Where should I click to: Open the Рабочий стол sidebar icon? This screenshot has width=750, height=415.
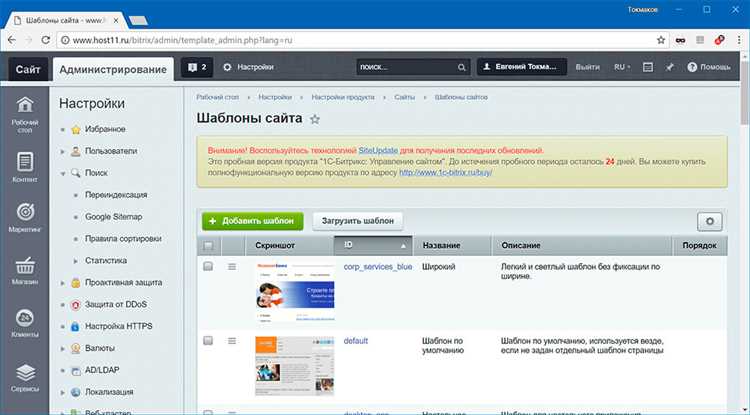(25, 105)
